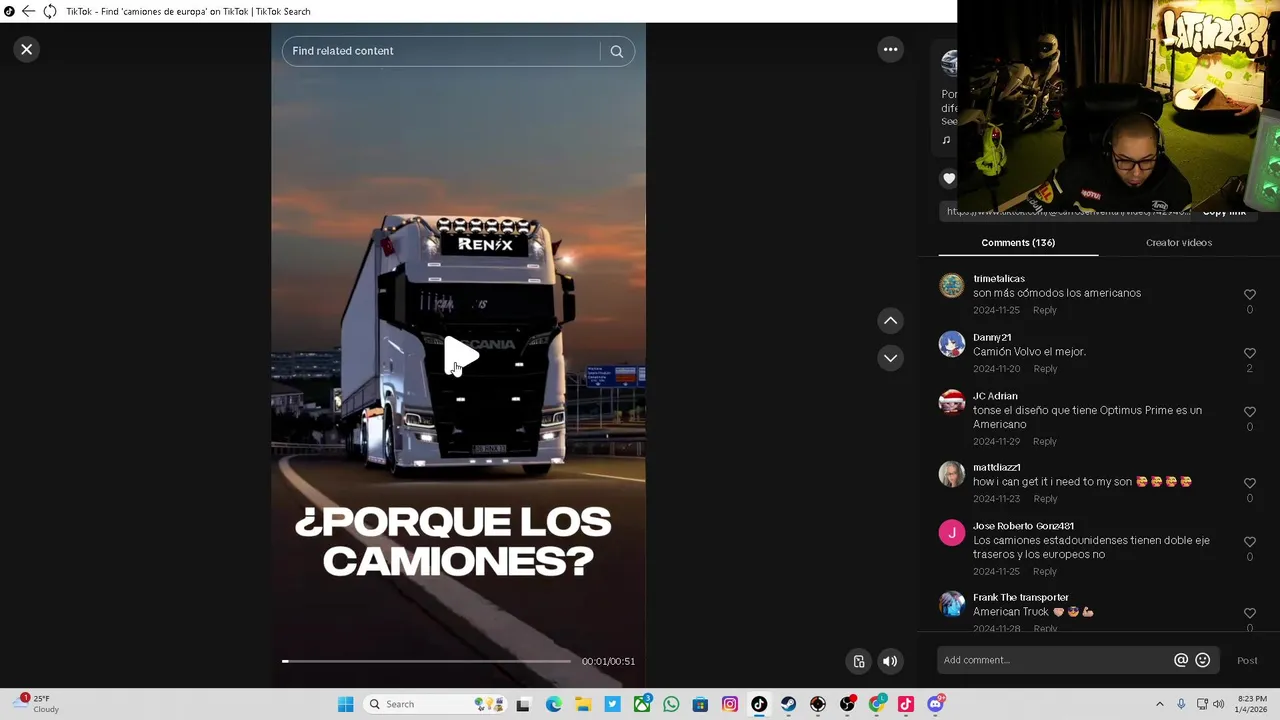This screenshot has width=1280, height=720.
Task: Reply to mattdiazz1's comment
Action: pyautogui.click(x=1045, y=499)
